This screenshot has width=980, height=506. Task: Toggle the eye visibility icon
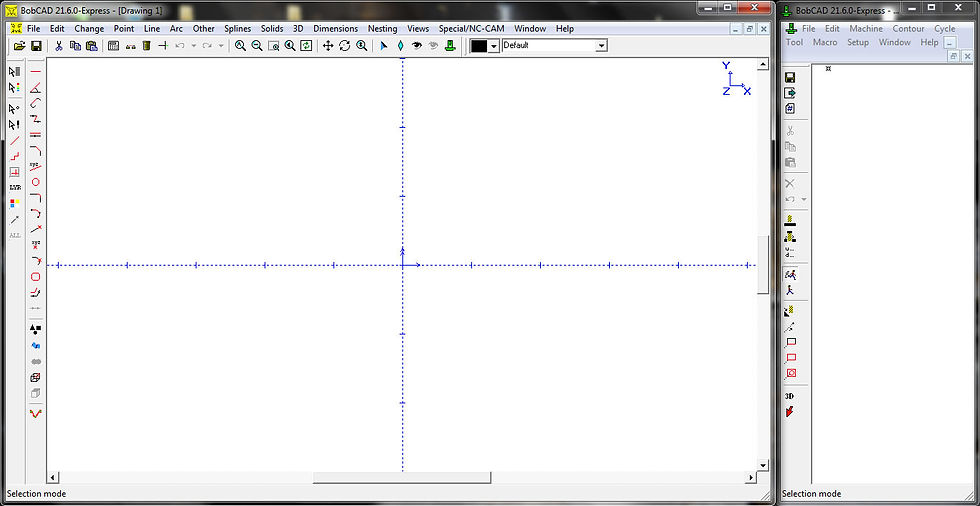[x=417, y=46]
